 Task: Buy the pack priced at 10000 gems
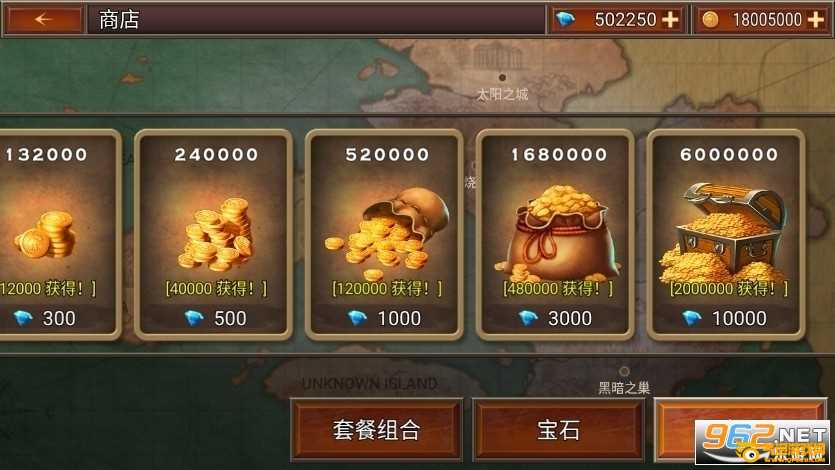[x=725, y=318]
